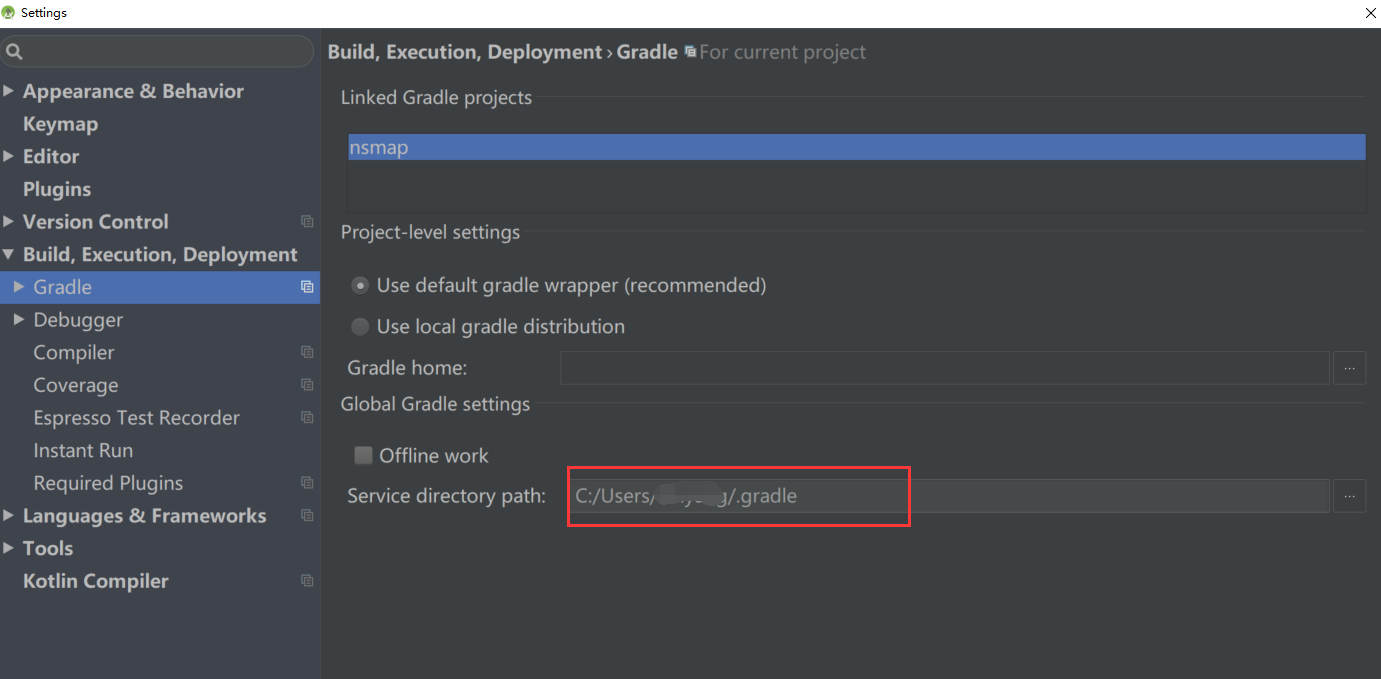
Task: Click the search magnifier icon in settings
Action: coord(14,52)
